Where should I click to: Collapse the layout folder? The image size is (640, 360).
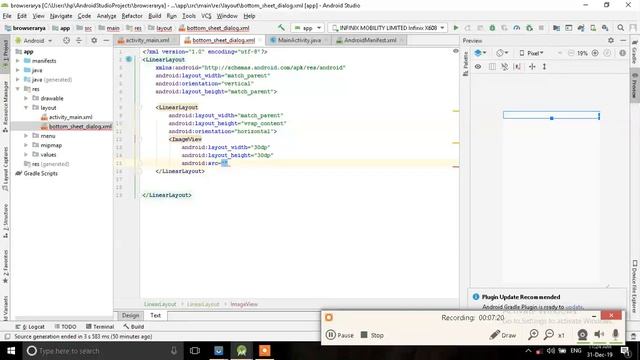tap(26, 107)
